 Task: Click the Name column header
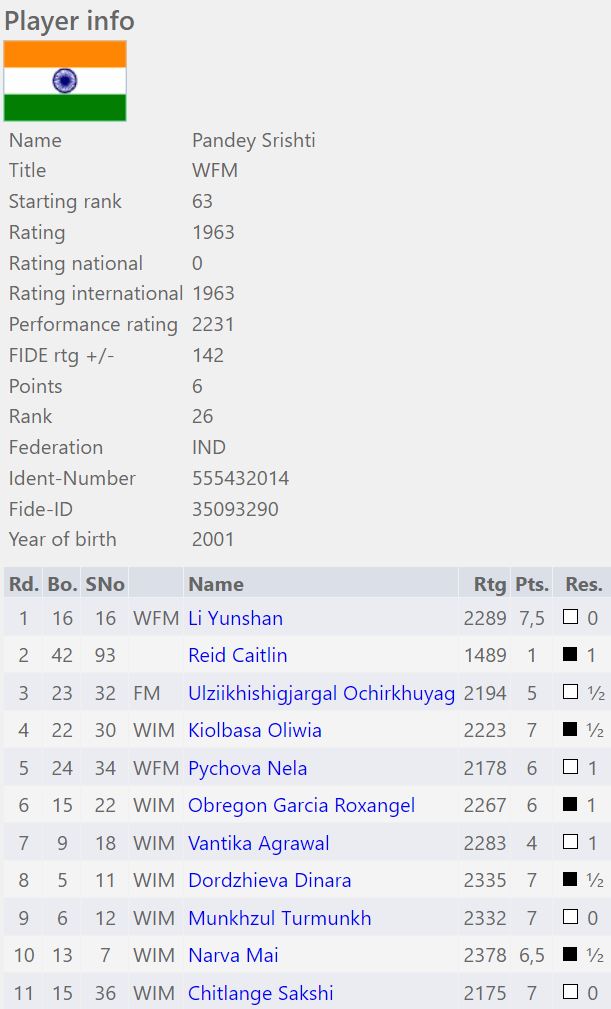pos(216,584)
